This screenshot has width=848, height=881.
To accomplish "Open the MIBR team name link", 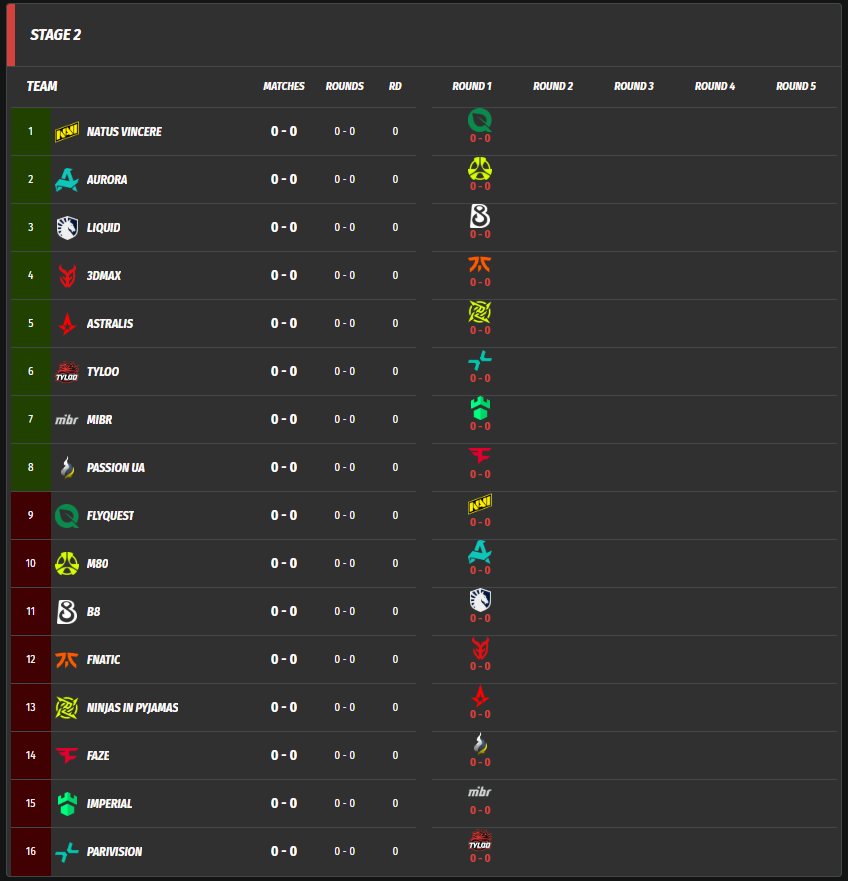I will click(99, 420).
